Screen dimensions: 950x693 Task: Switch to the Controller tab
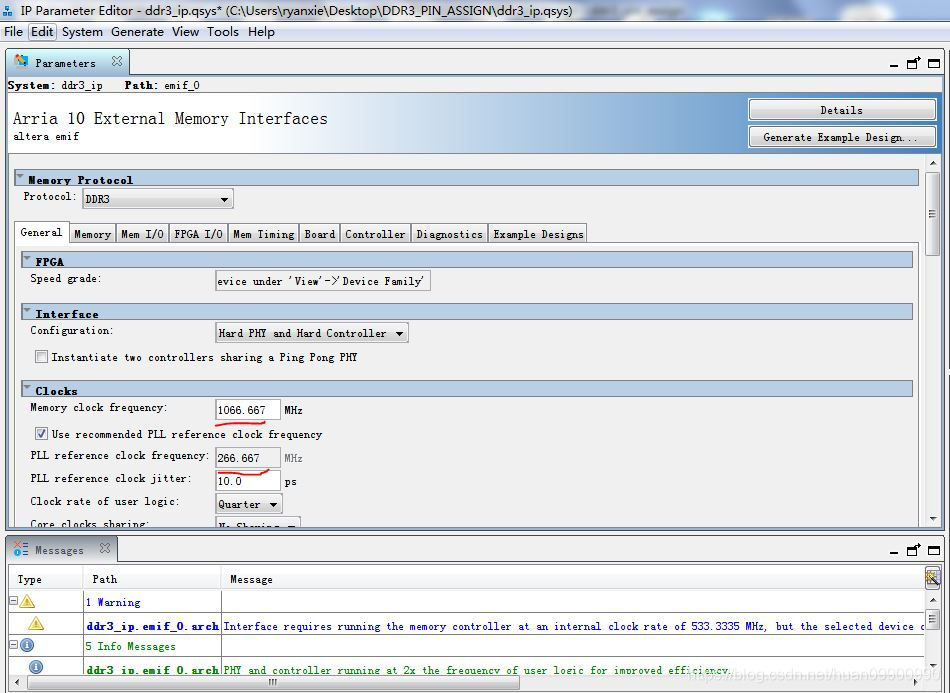(375, 234)
